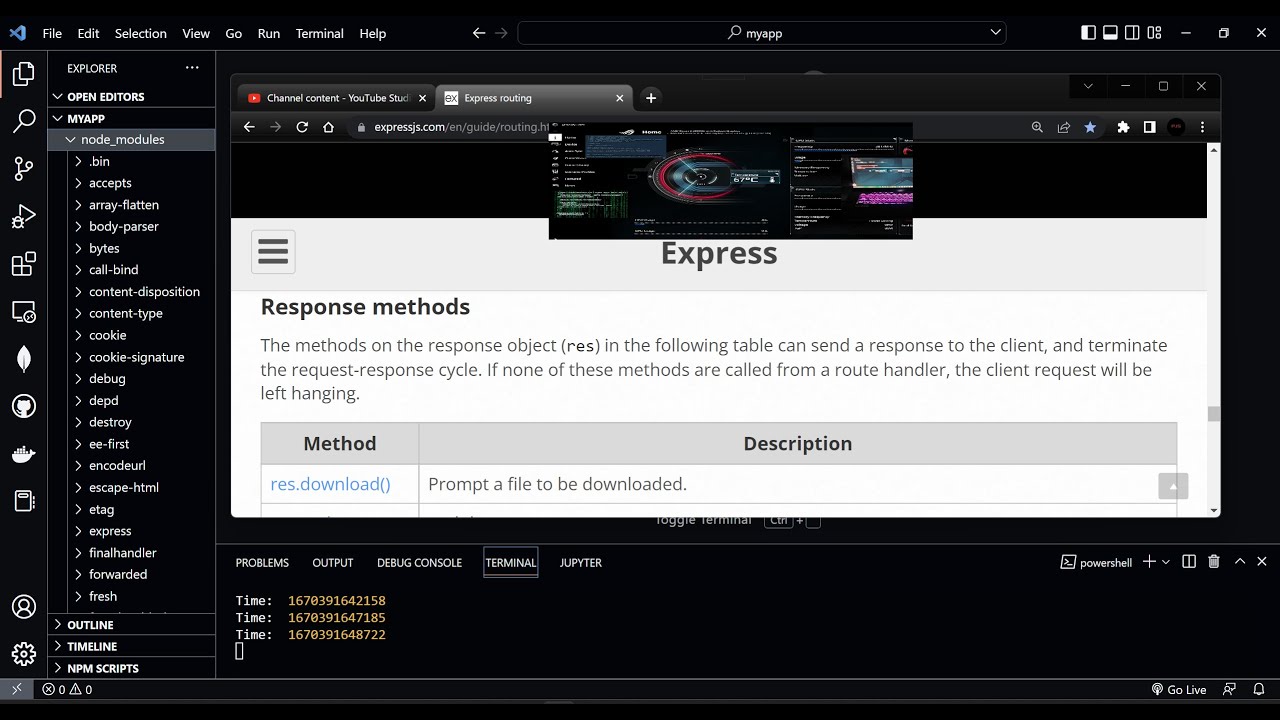Image resolution: width=1280 pixels, height=720 pixels.
Task: Toggle secondary side bar layout icon
Action: (x=1132, y=33)
